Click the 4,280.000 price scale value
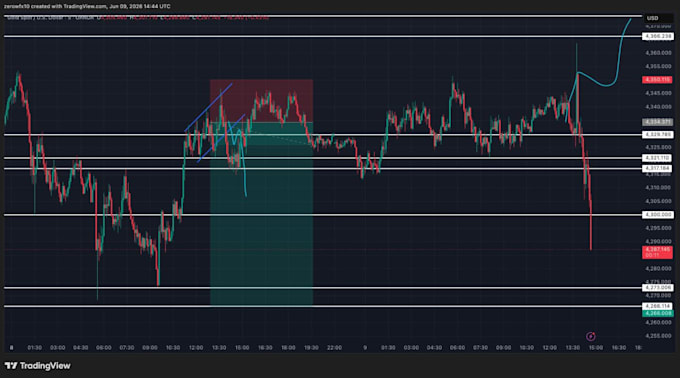The image size is (680, 378). click(658, 269)
